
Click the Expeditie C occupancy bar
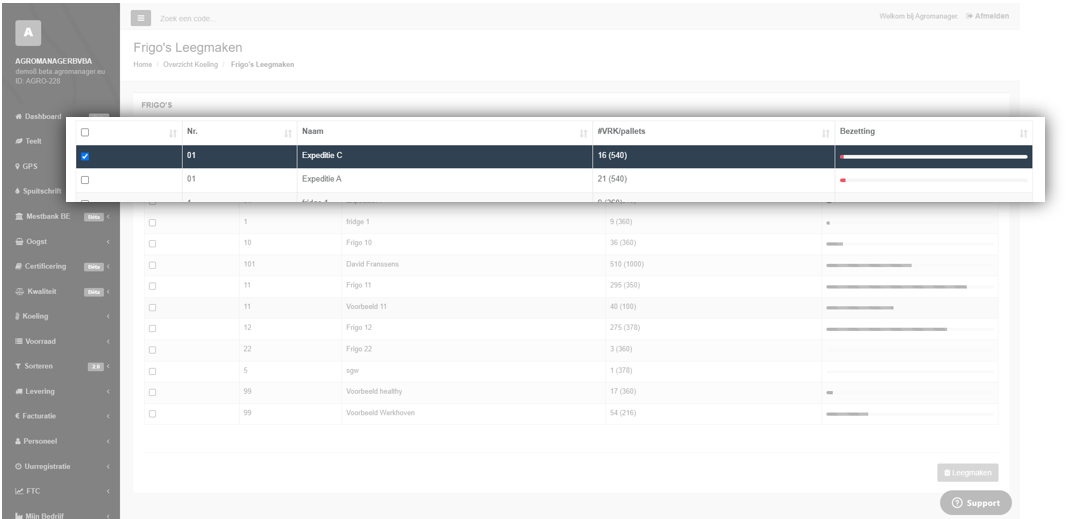coord(934,157)
